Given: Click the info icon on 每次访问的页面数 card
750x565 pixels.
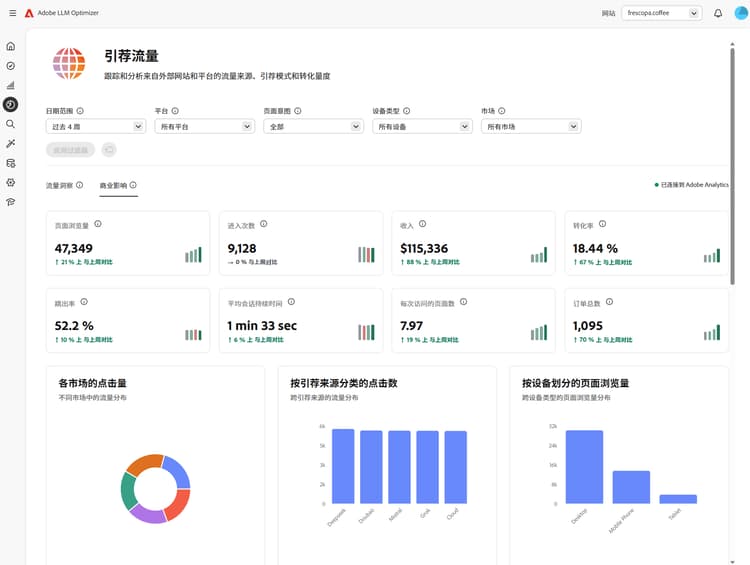Looking at the screenshot, I should click(x=463, y=301).
